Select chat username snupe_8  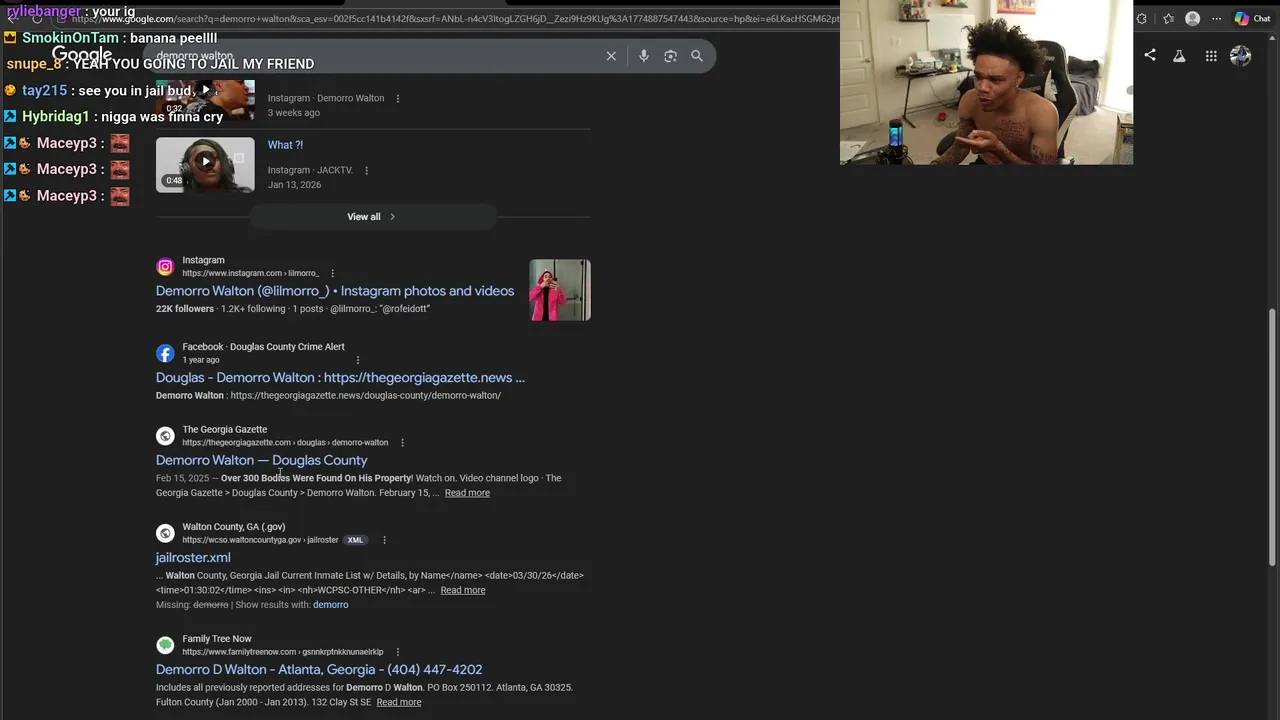[34, 64]
